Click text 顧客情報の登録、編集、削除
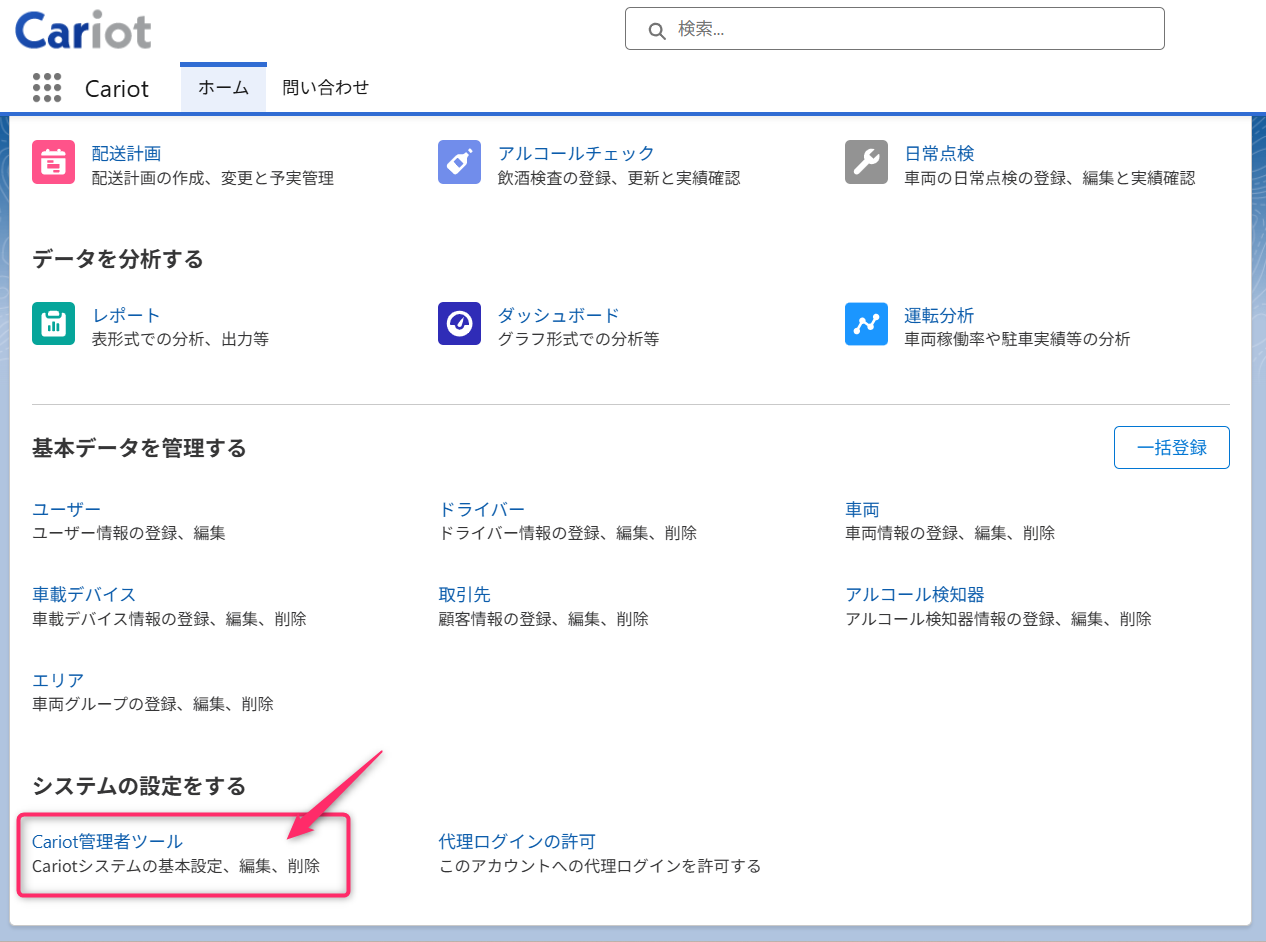Viewport: 1266px width, 942px height. pos(544,620)
